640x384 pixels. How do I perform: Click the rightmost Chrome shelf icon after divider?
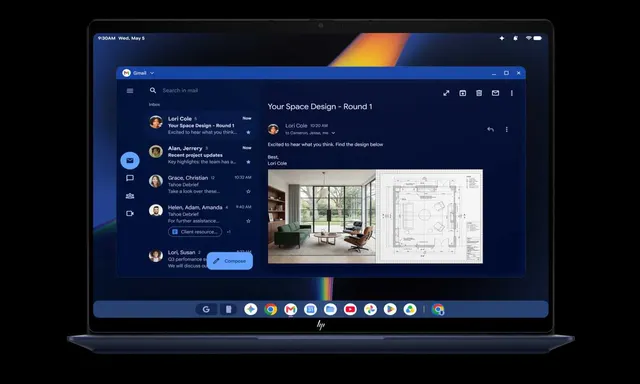point(438,309)
